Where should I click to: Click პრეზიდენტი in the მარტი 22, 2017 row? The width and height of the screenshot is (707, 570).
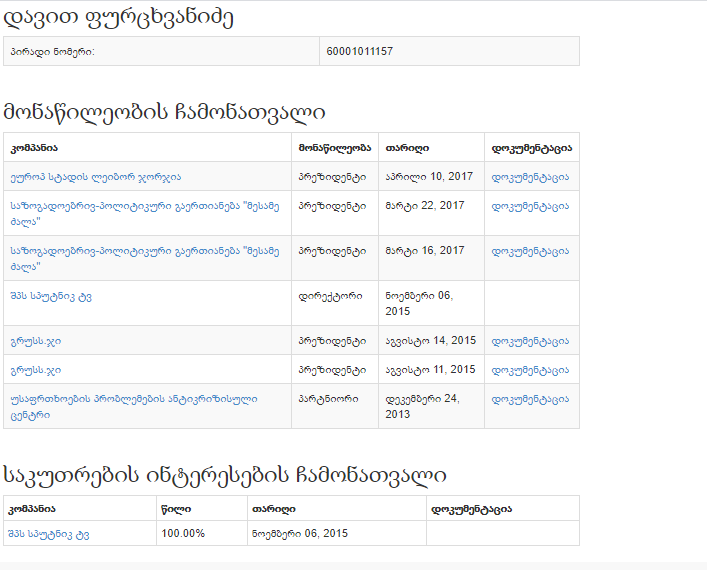pos(332,206)
